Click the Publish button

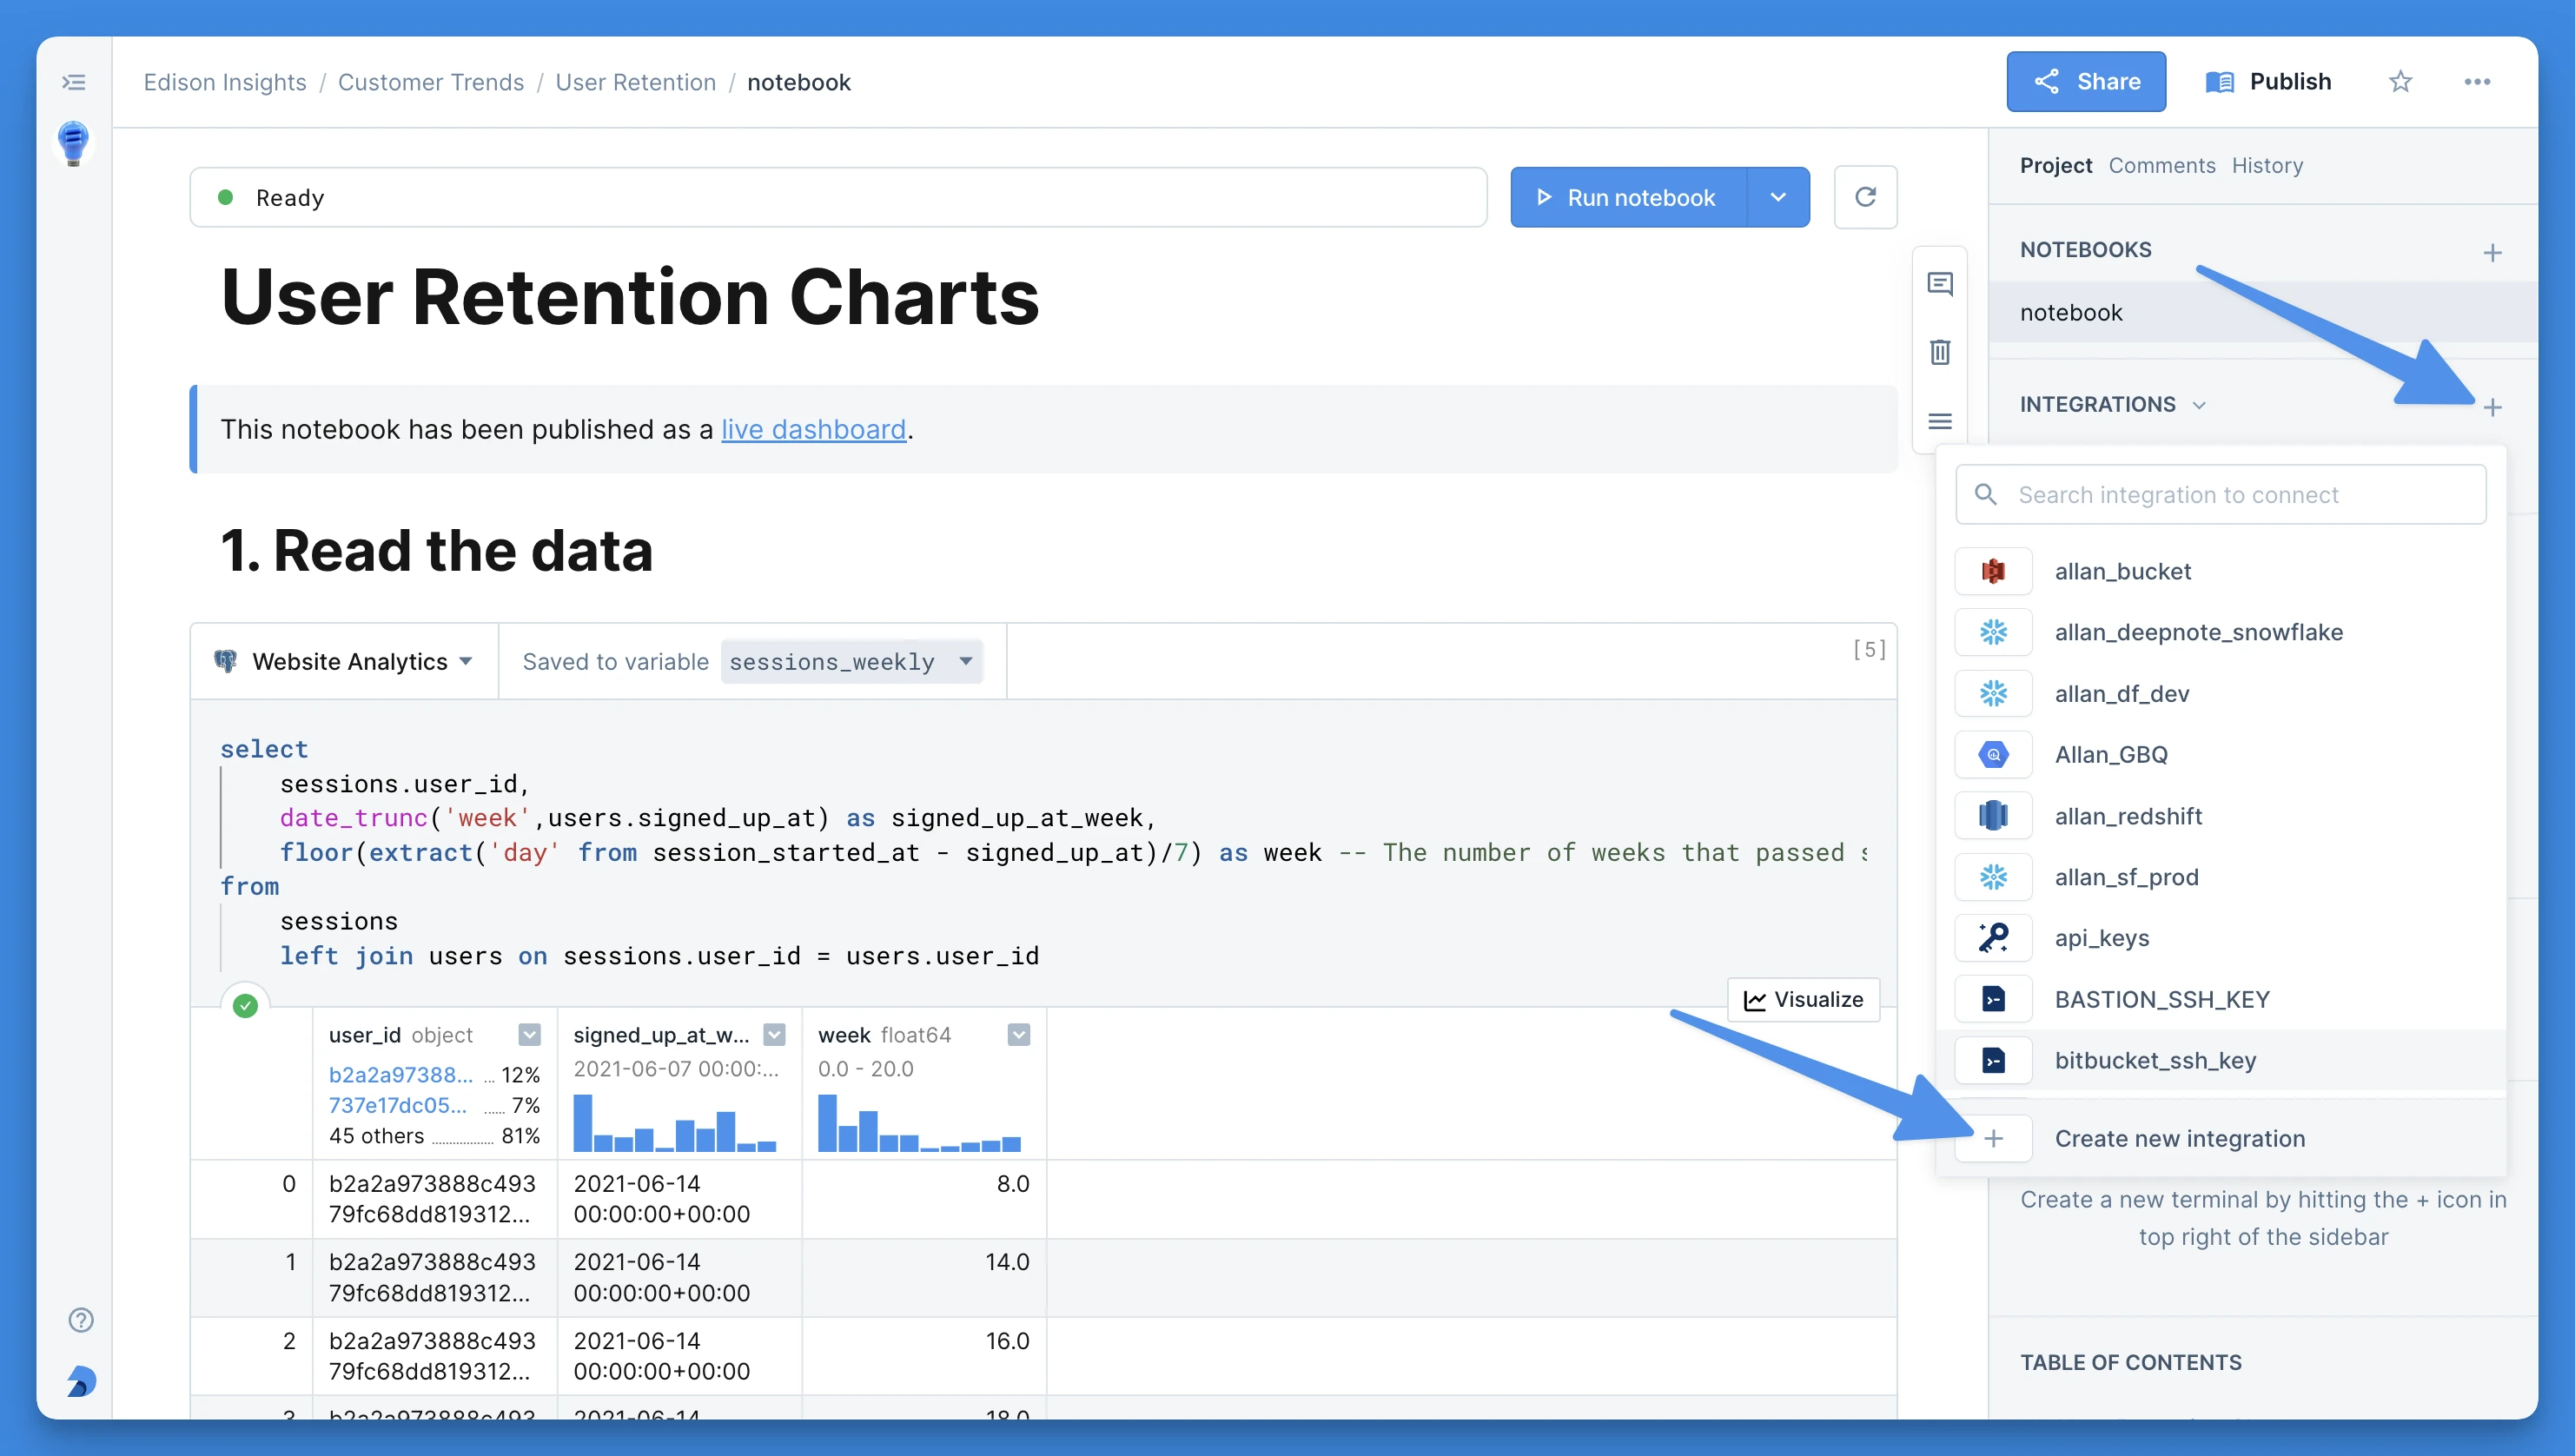[x=2268, y=82]
